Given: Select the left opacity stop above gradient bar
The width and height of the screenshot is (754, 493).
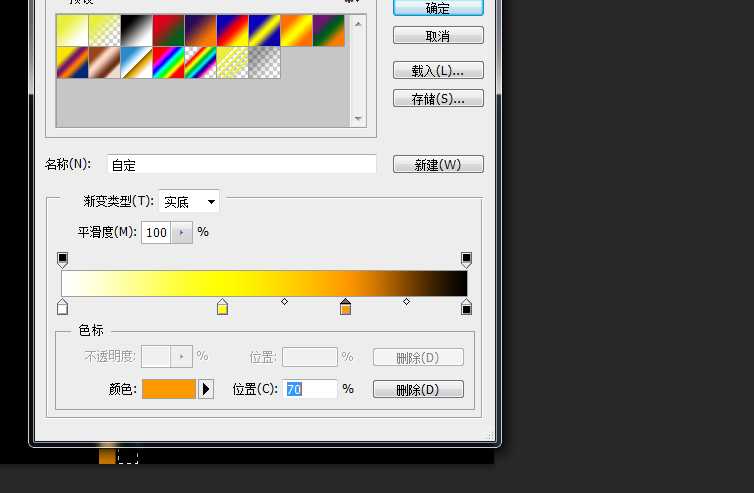Looking at the screenshot, I should pos(62,260).
